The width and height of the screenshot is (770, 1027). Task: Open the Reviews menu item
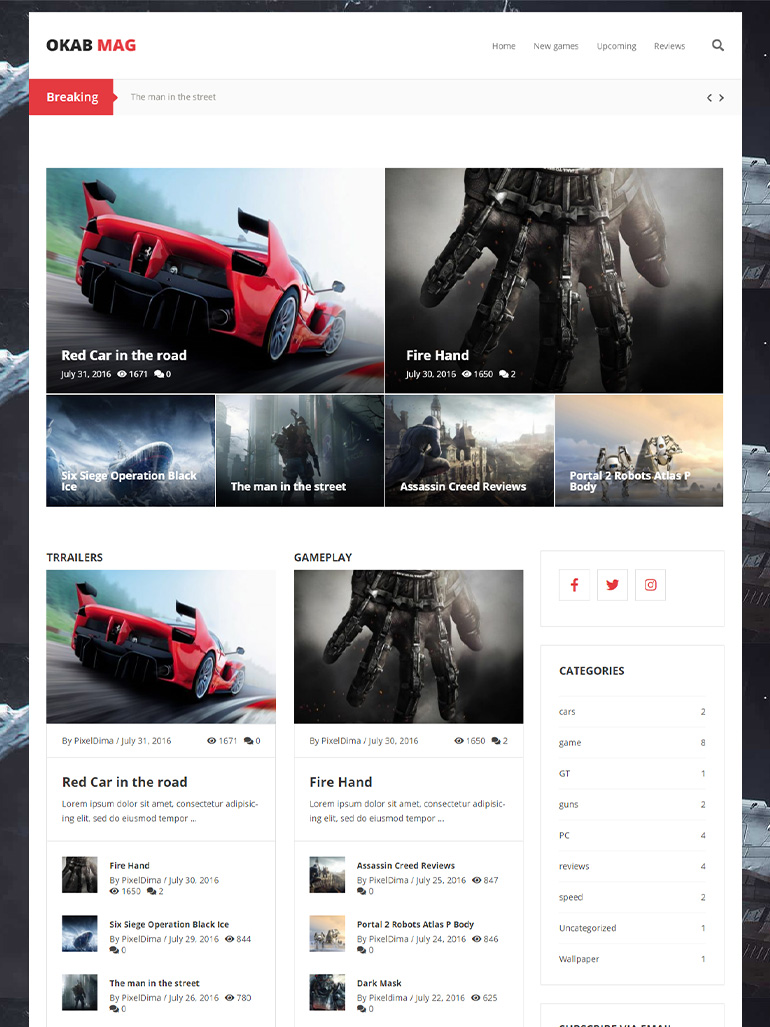[669, 46]
